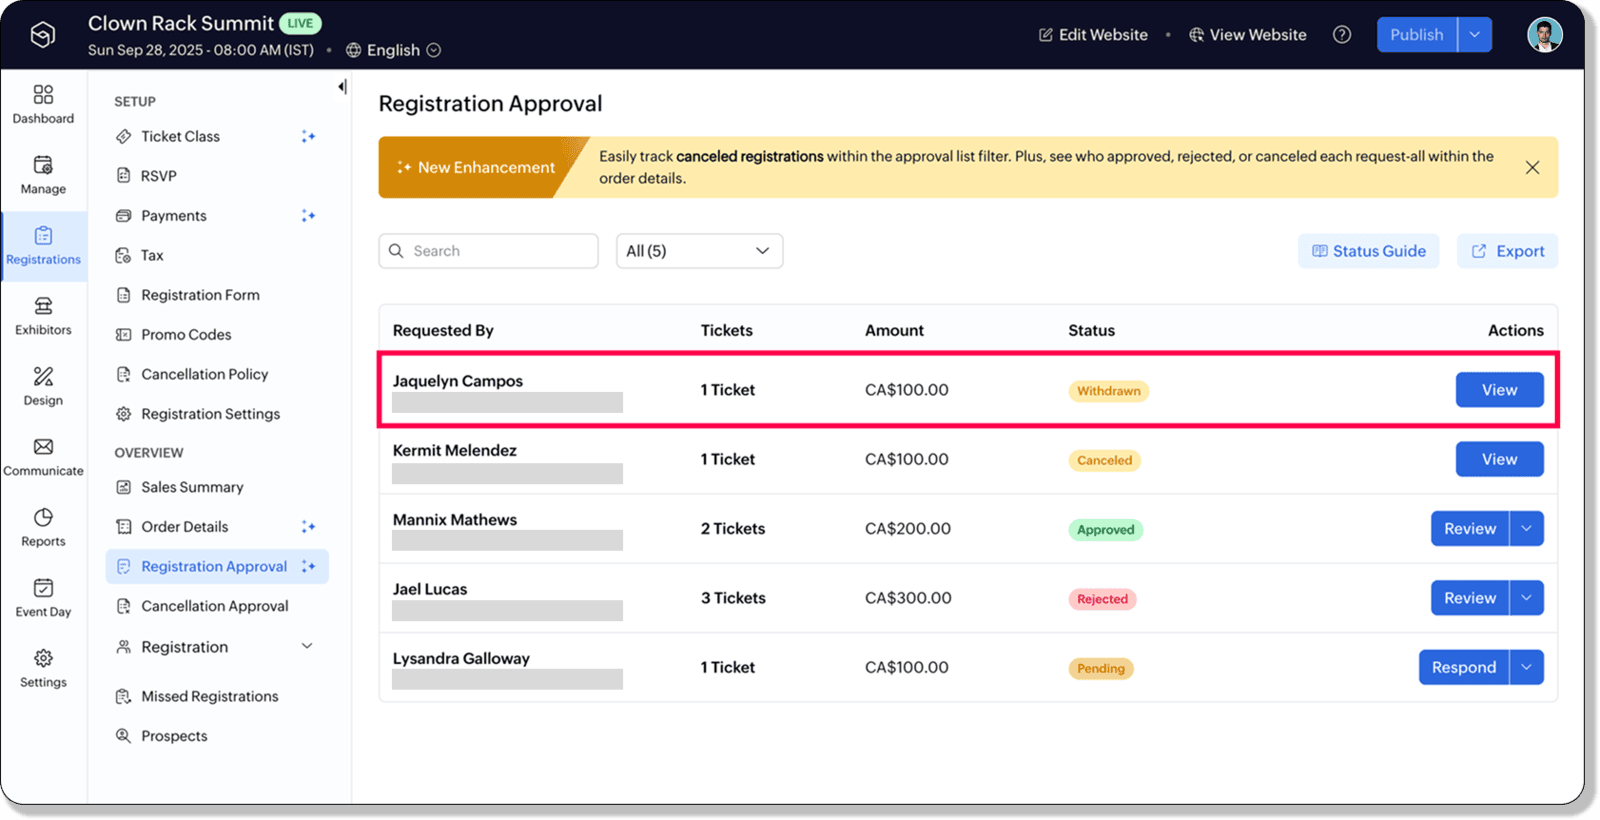Click the Manage calendar icon
The width and height of the screenshot is (1600, 820).
pyautogui.click(x=43, y=165)
